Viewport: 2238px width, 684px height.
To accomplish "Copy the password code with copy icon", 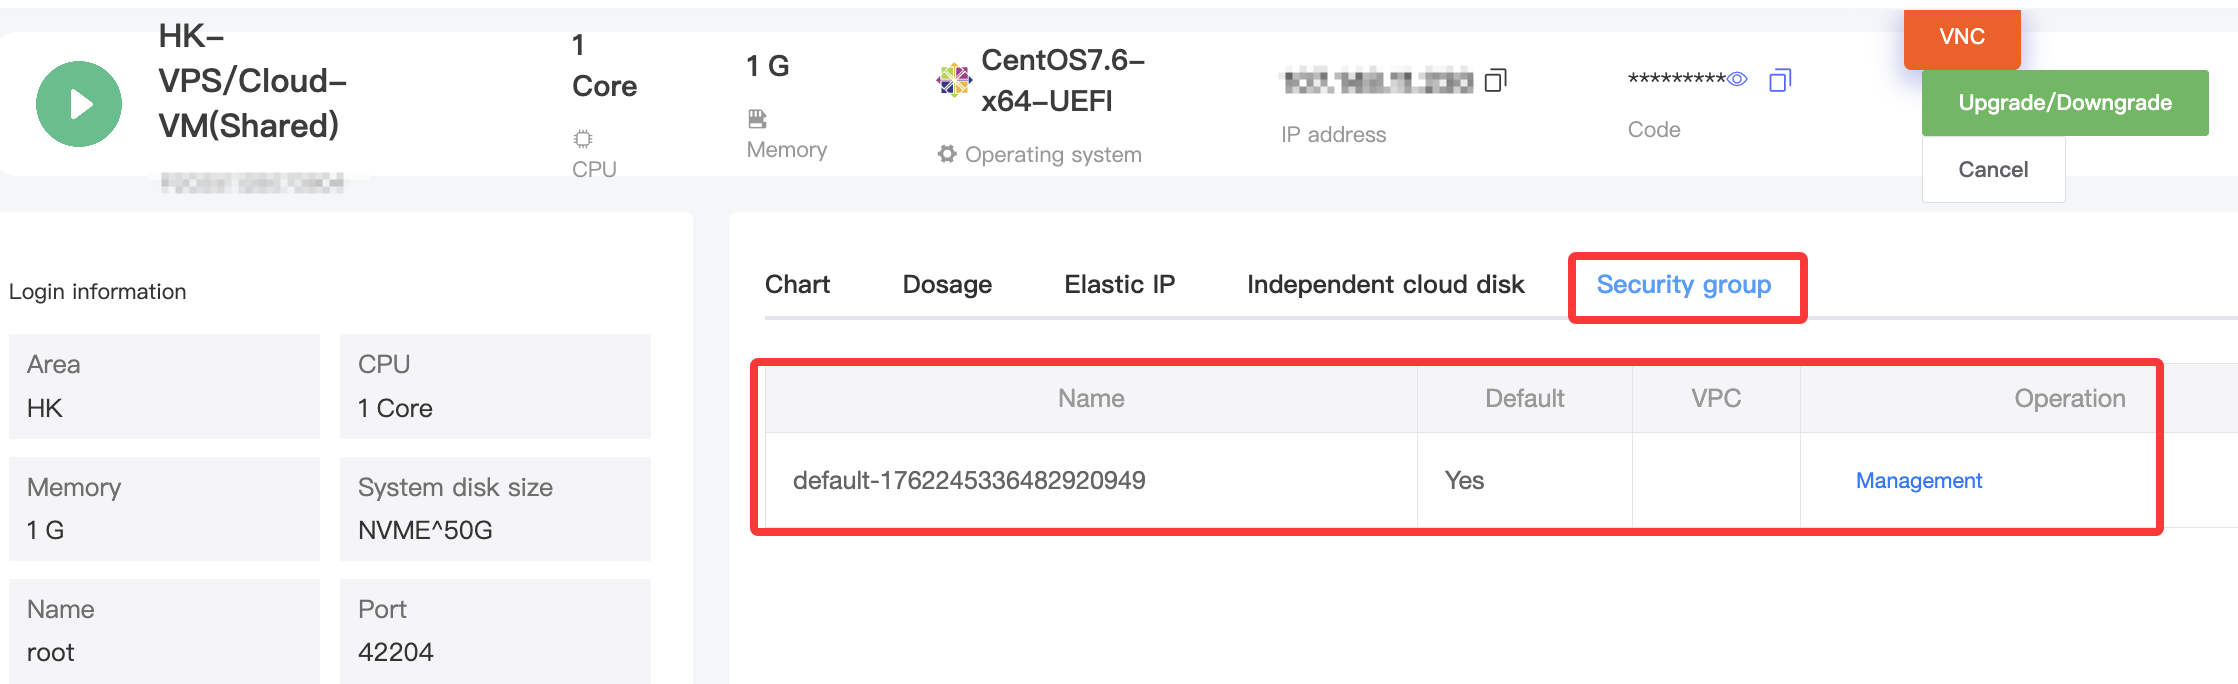I will coord(1780,80).
